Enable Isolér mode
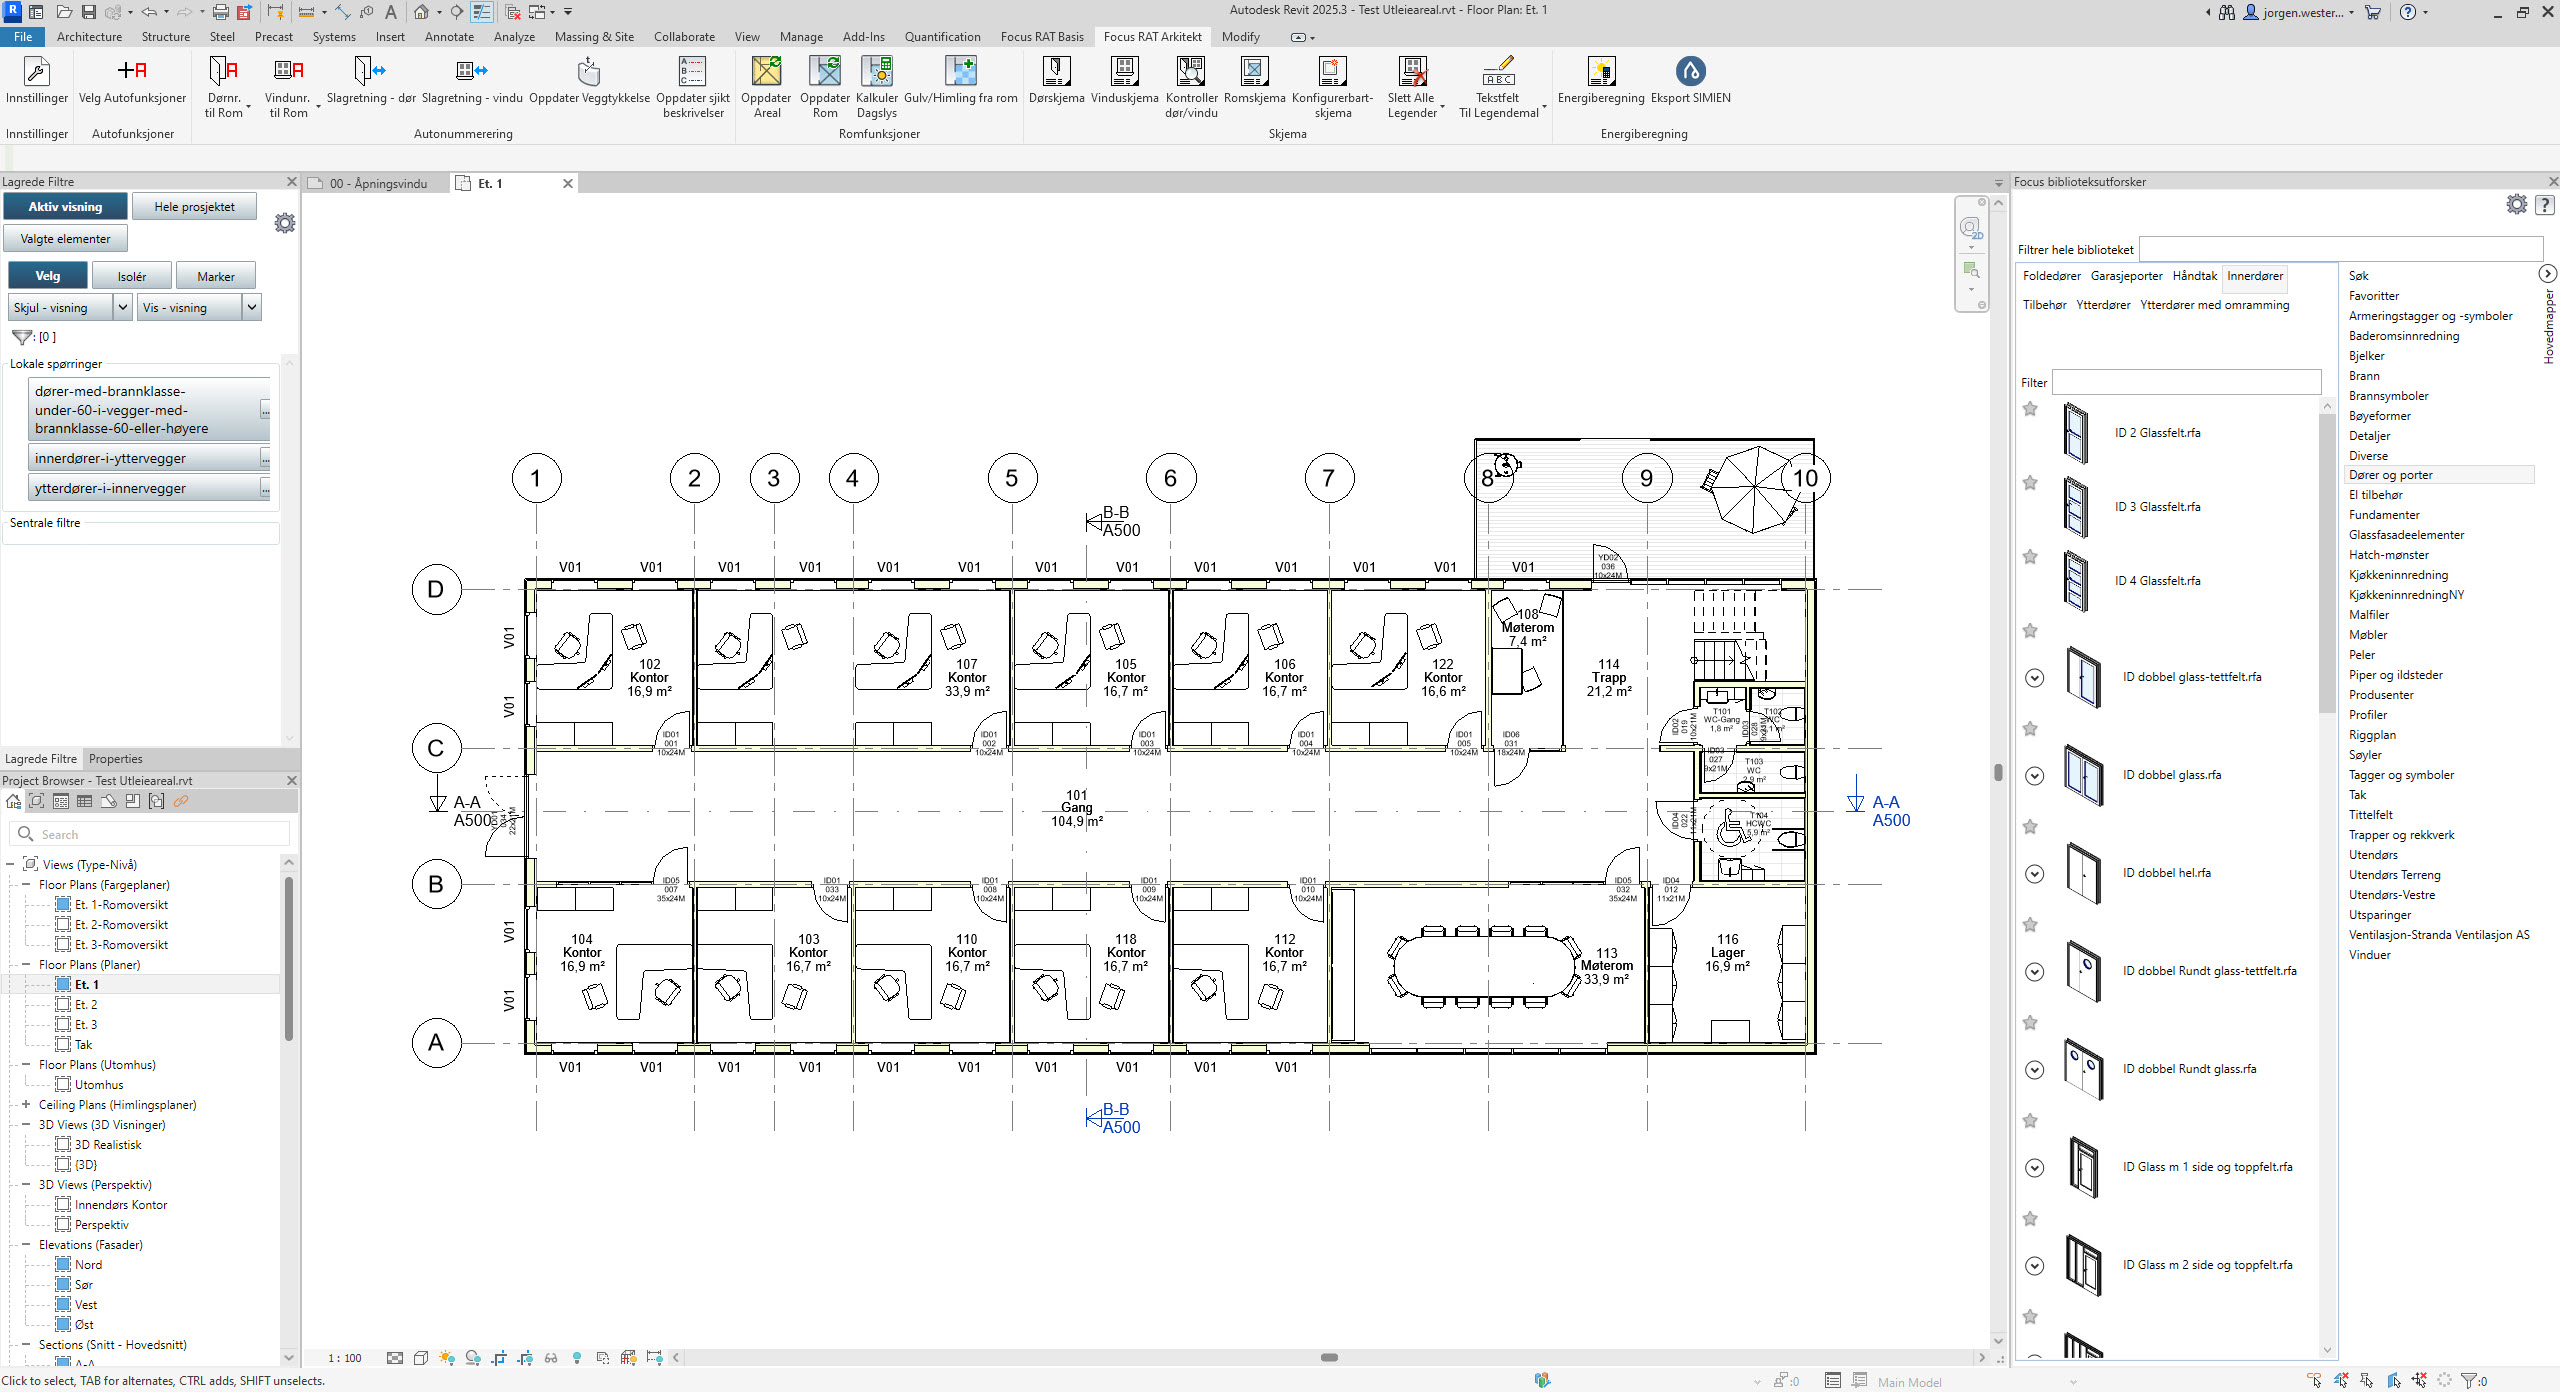Viewport: 2560px width, 1392px height. point(131,276)
